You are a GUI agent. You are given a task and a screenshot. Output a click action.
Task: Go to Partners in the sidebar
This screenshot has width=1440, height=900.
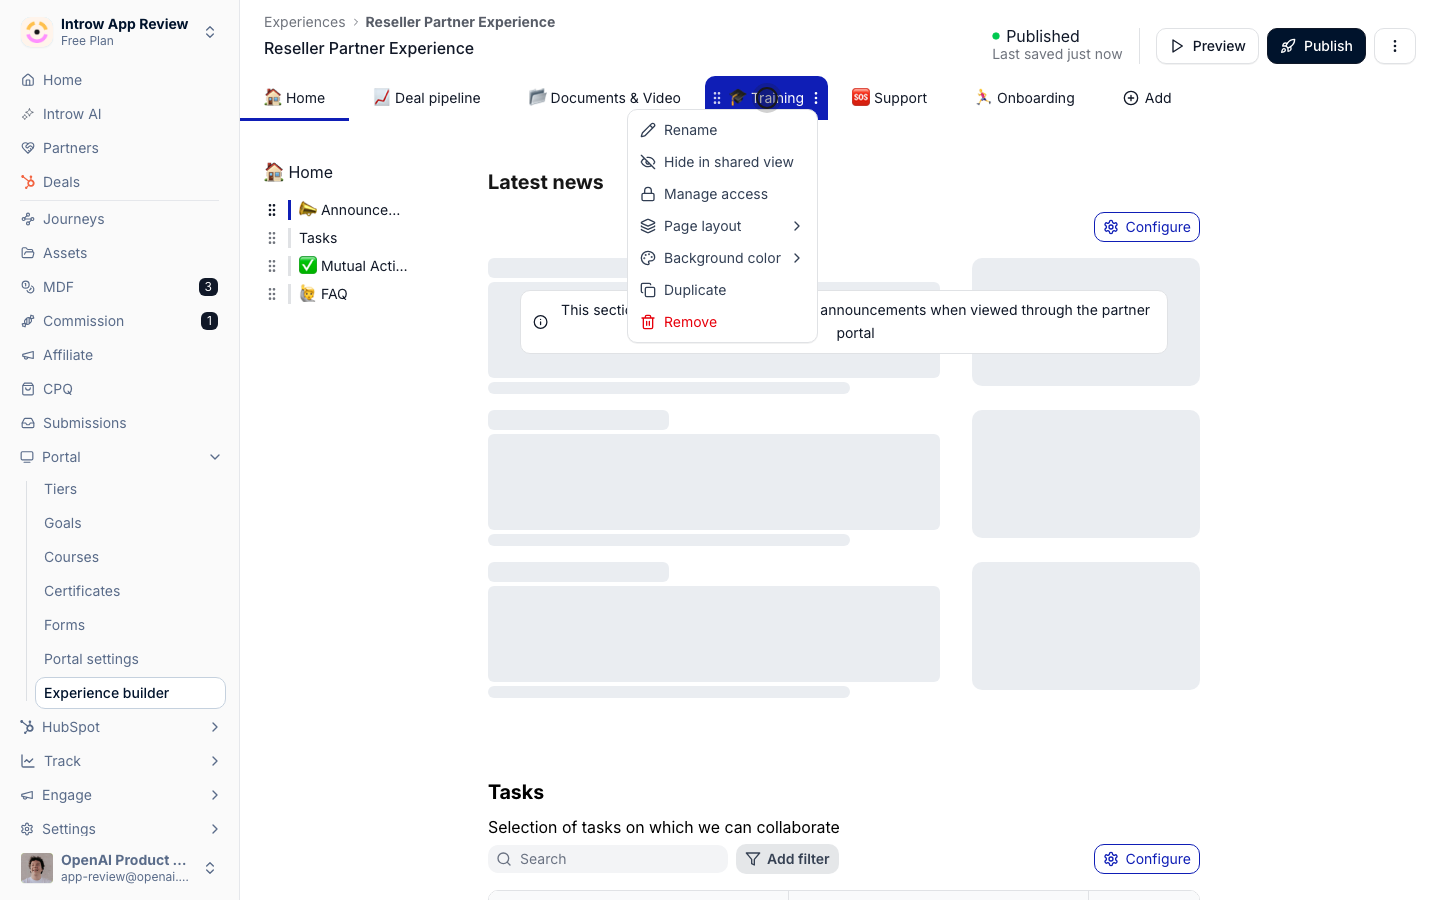click(120, 148)
